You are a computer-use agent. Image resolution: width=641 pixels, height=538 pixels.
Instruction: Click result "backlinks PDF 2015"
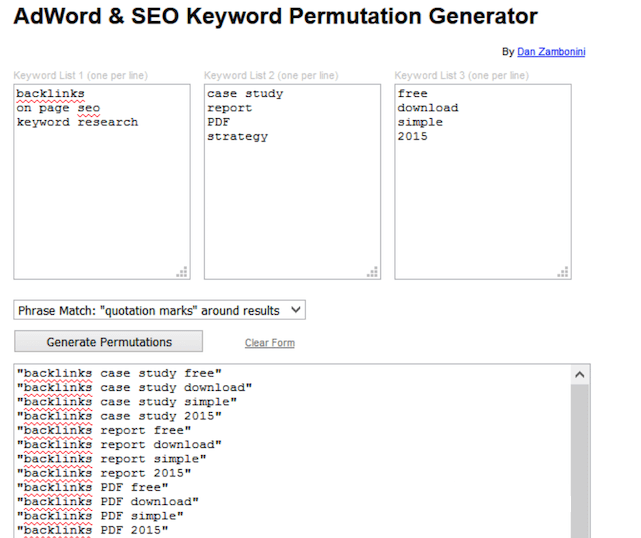(92, 530)
